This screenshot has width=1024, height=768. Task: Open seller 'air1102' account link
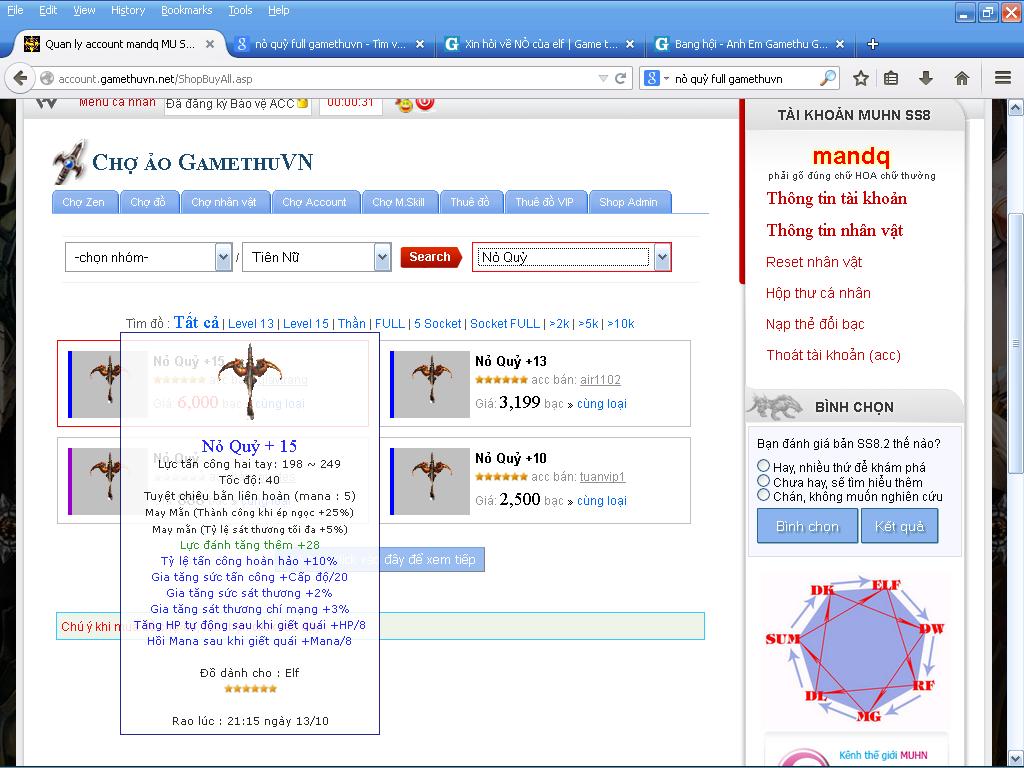[600, 380]
